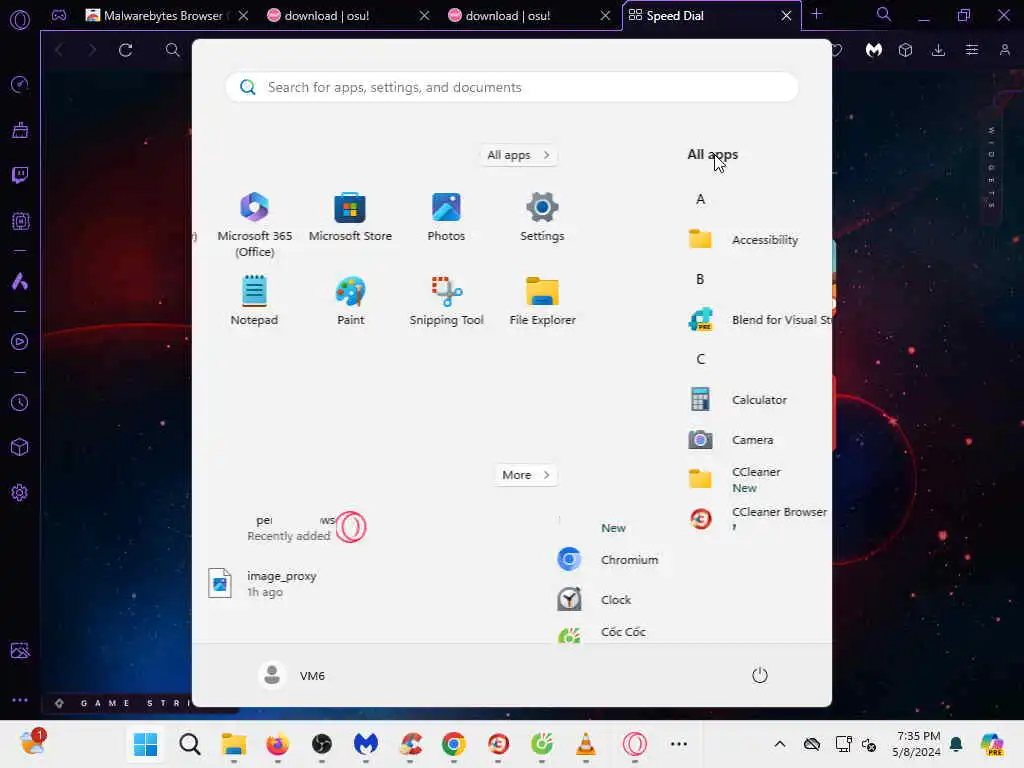This screenshot has width=1024, height=768.
Task: Open Microsoft Store from pinned apps
Action: (x=350, y=217)
